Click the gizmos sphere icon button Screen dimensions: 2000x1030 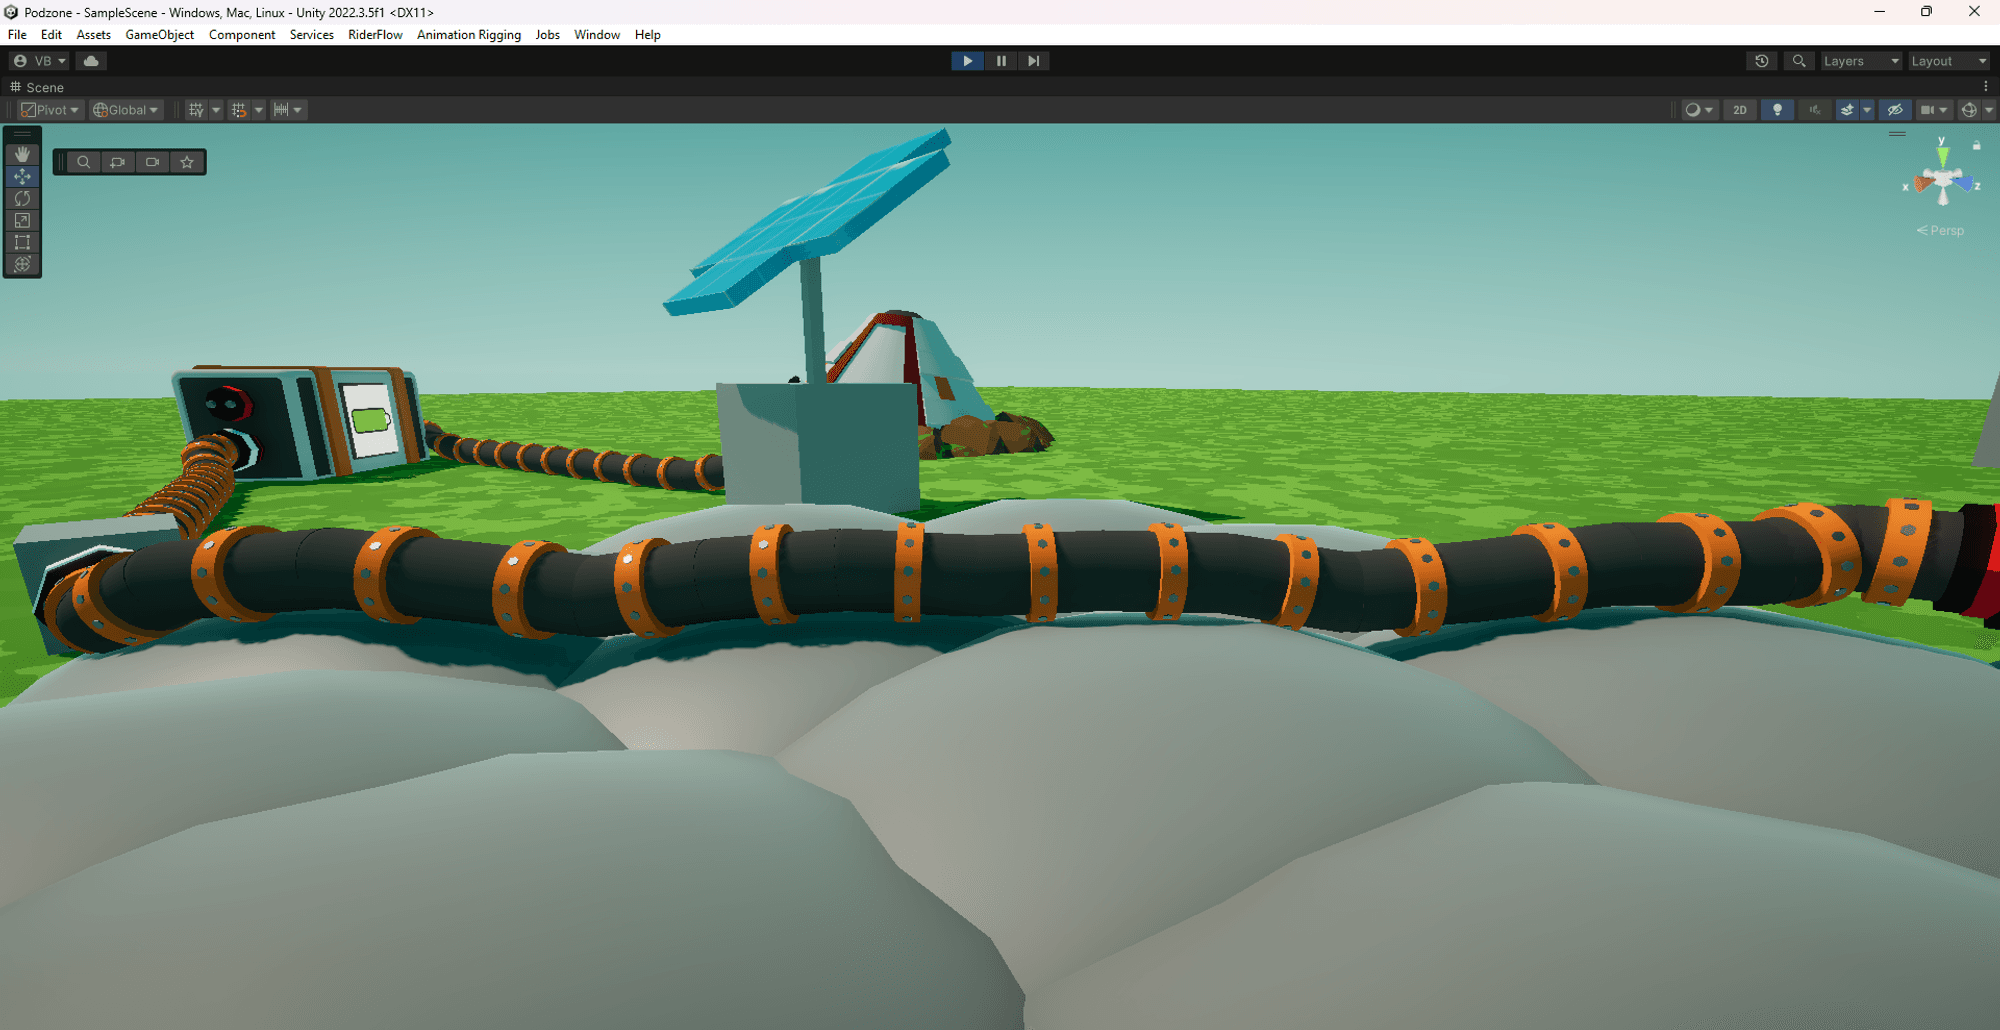click(x=1969, y=110)
